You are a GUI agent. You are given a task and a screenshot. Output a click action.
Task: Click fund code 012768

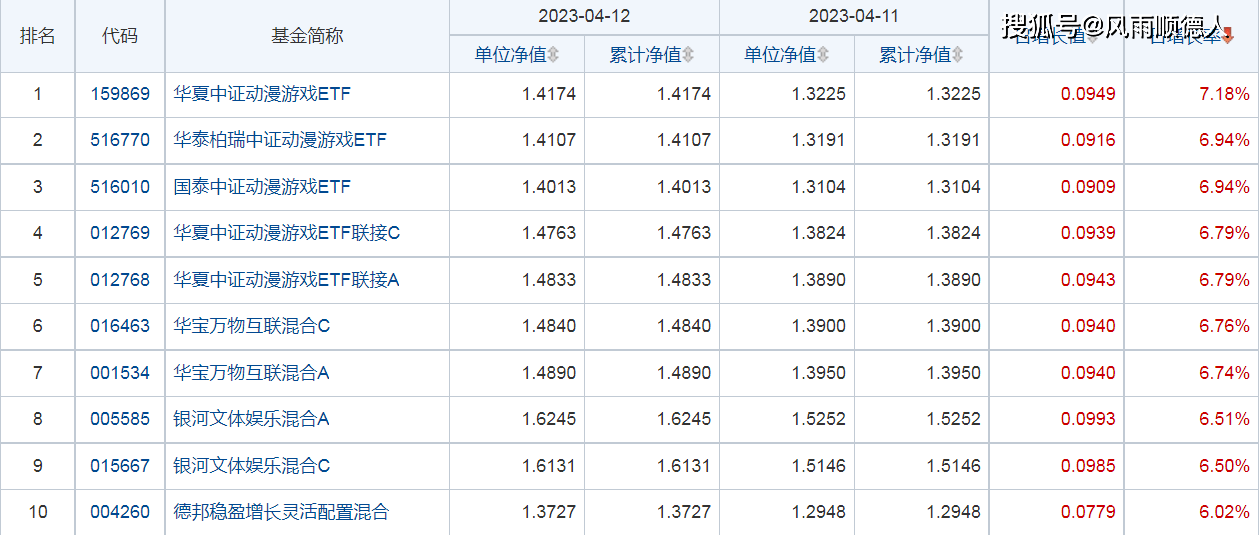pos(120,280)
